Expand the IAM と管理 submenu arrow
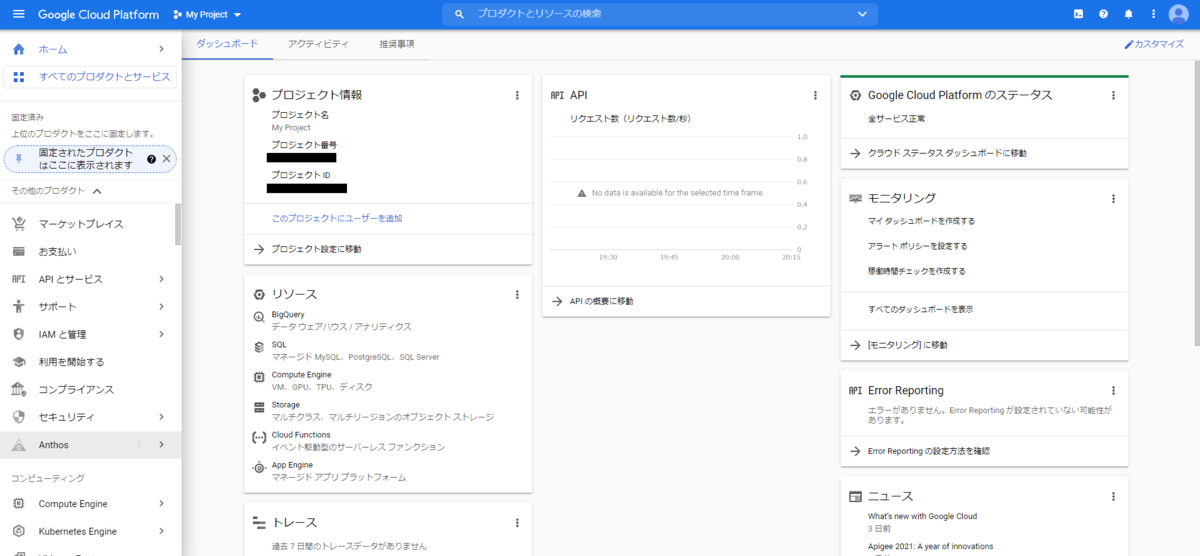This screenshot has height=556, width=1200. coord(161,334)
